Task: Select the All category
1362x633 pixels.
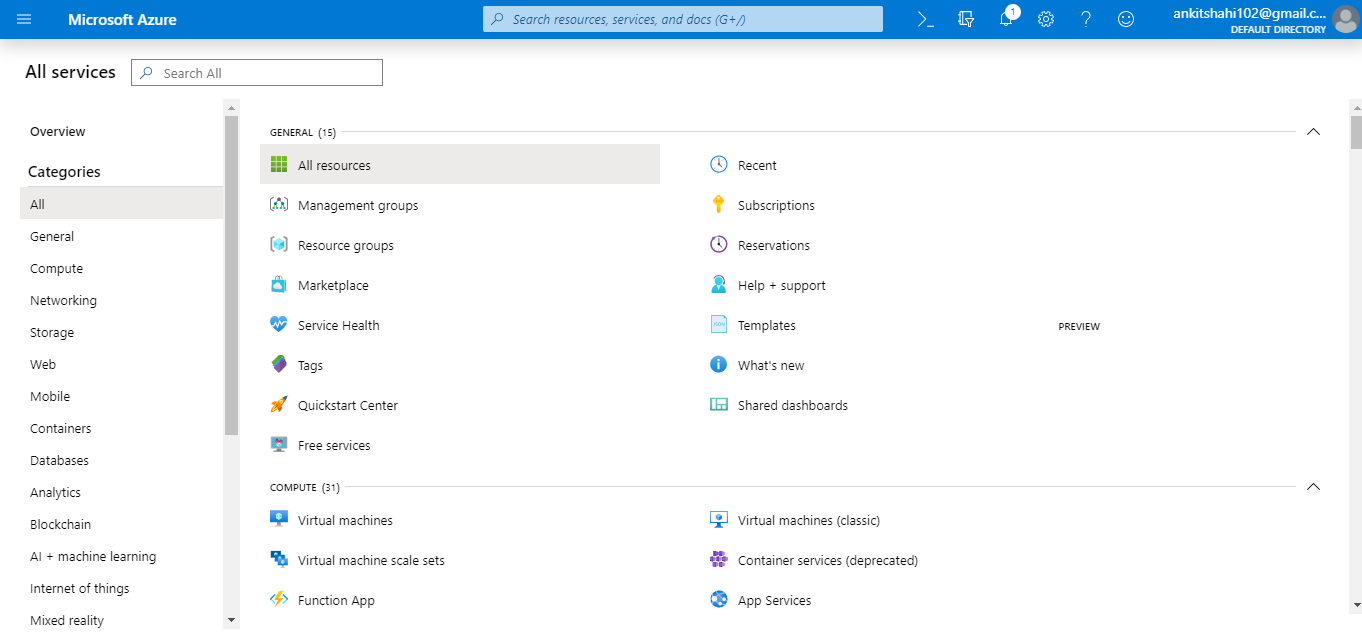Action: pos(121,203)
